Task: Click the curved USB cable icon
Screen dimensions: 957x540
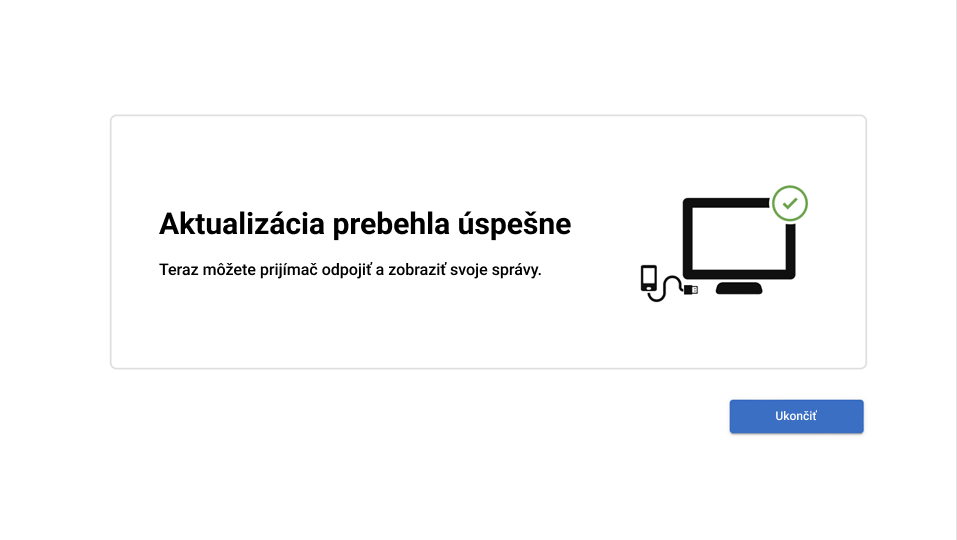Action: pyautogui.click(x=667, y=289)
